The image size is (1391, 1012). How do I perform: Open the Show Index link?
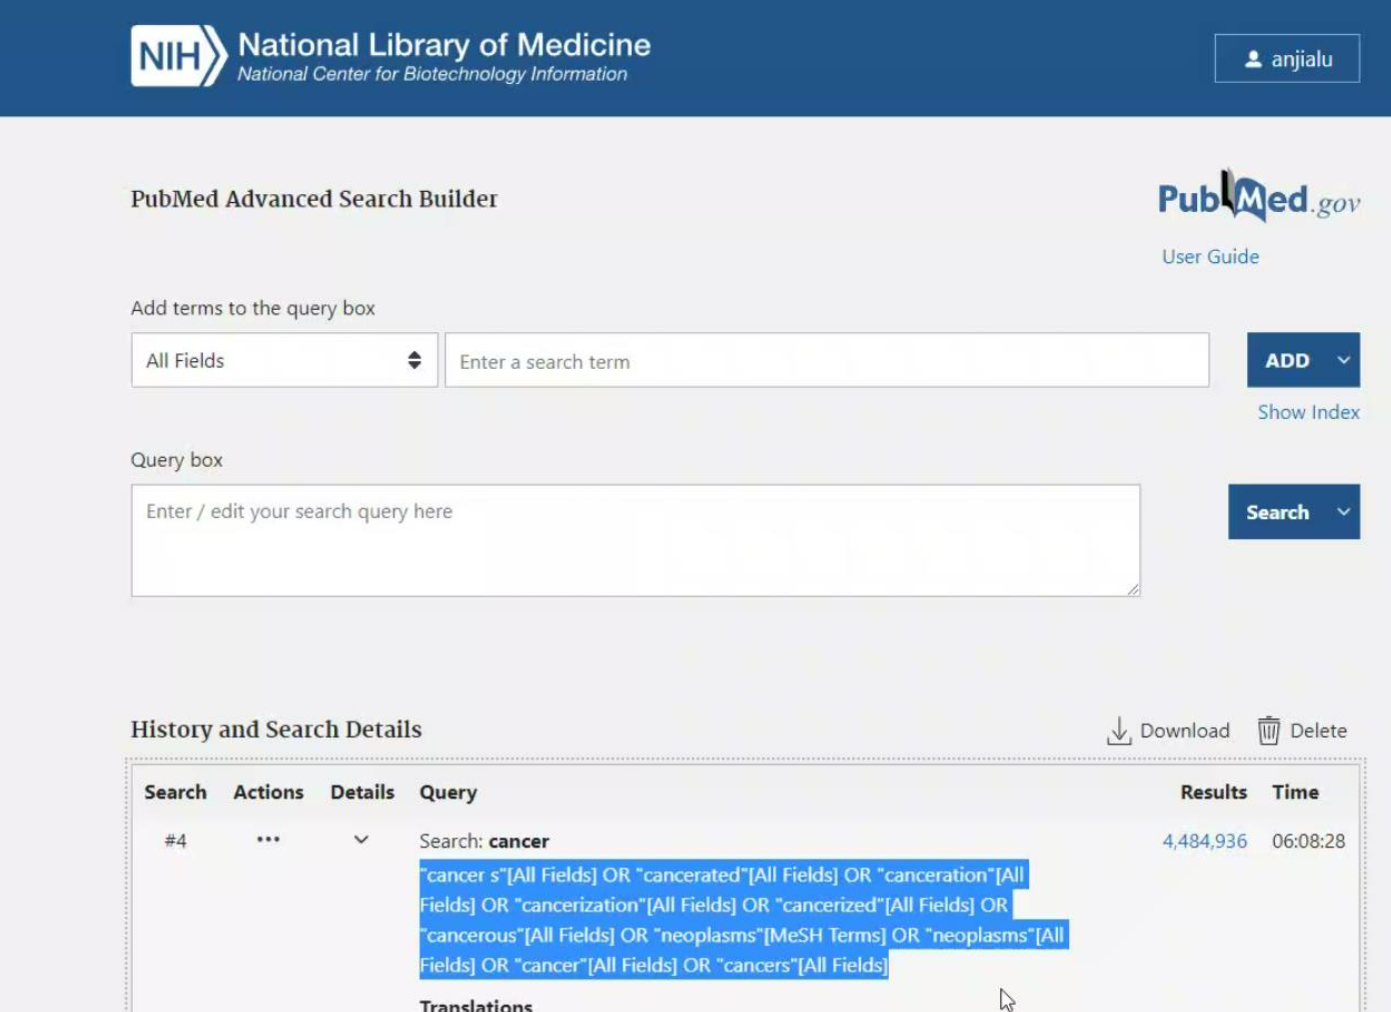[x=1308, y=412]
